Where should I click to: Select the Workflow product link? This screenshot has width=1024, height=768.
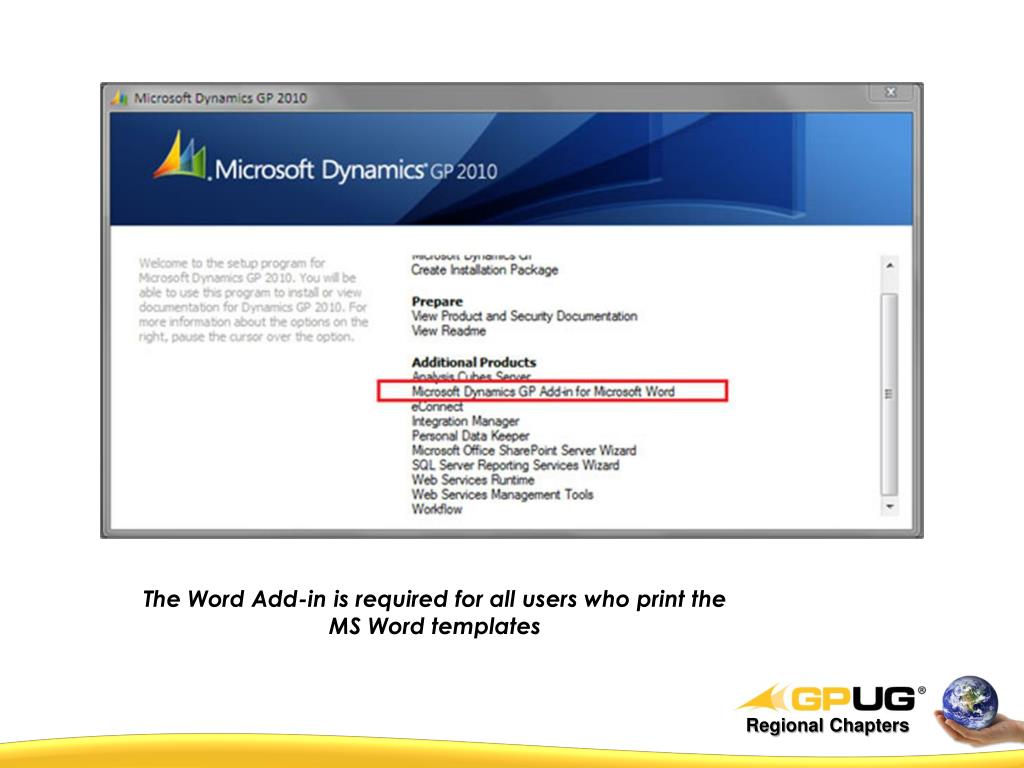(436, 509)
